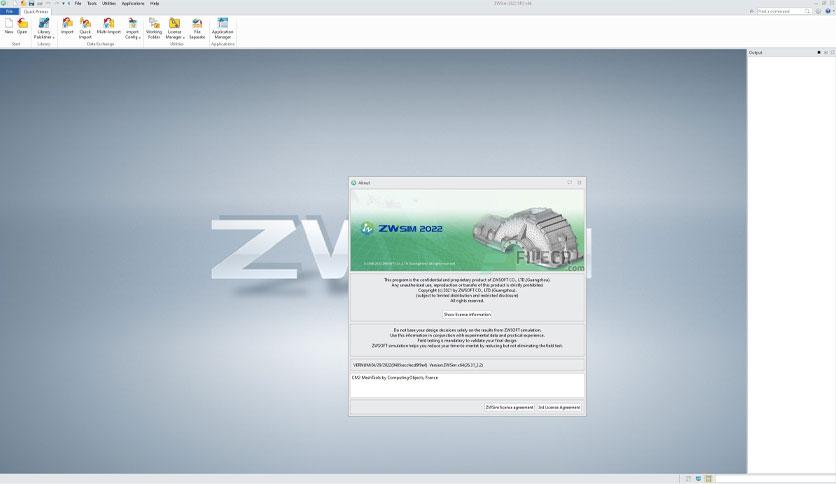Click the search icon in Find a command box
This screenshot has width=836, height=484.
click(x=807, y=11)
